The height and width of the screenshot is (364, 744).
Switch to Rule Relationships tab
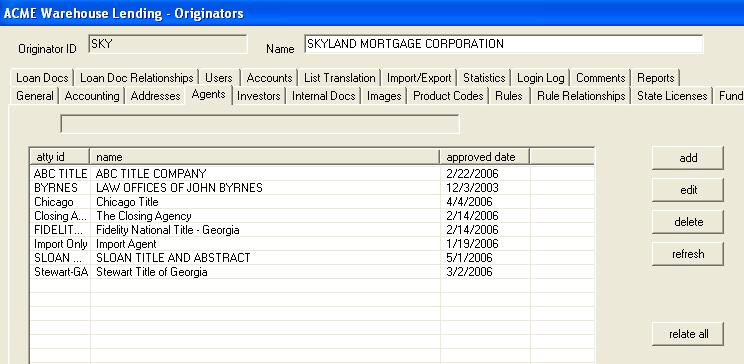[581, 96]
